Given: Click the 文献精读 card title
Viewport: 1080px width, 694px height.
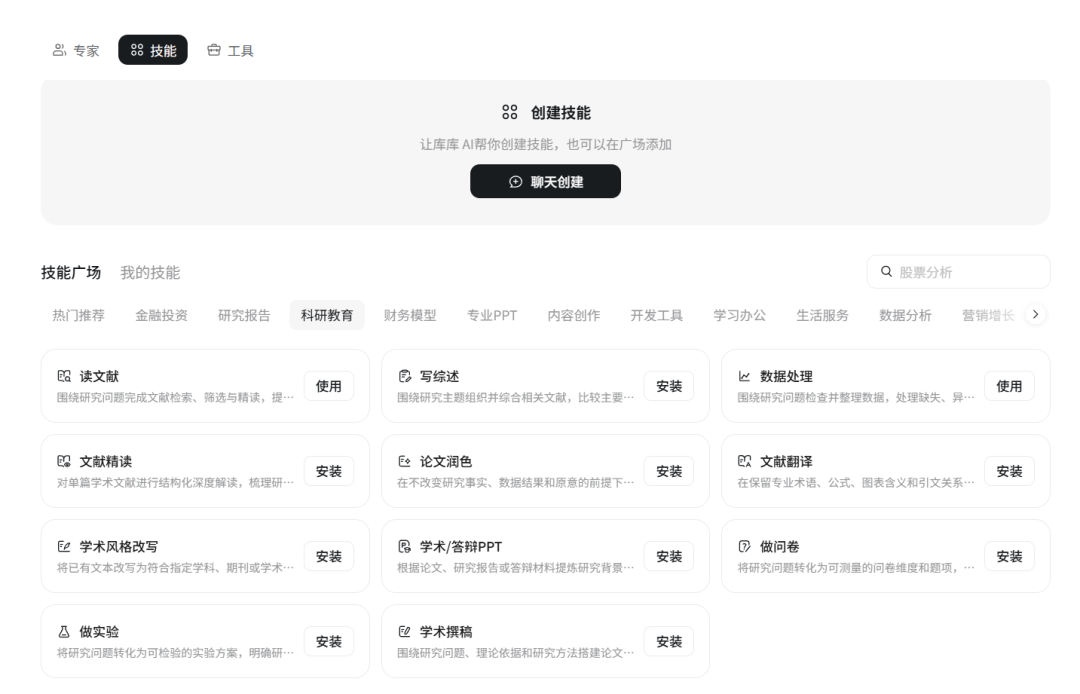Looking at the screenshot, I should click(105, 461).
